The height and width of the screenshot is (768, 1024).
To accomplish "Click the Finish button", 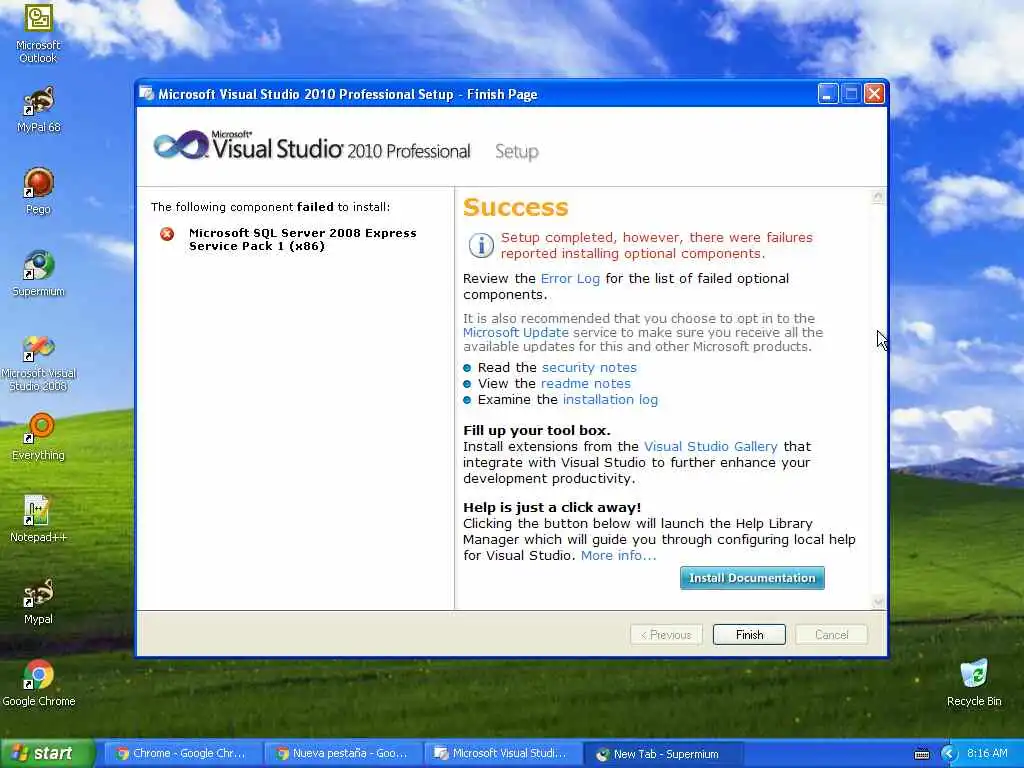I will [749, 635].
